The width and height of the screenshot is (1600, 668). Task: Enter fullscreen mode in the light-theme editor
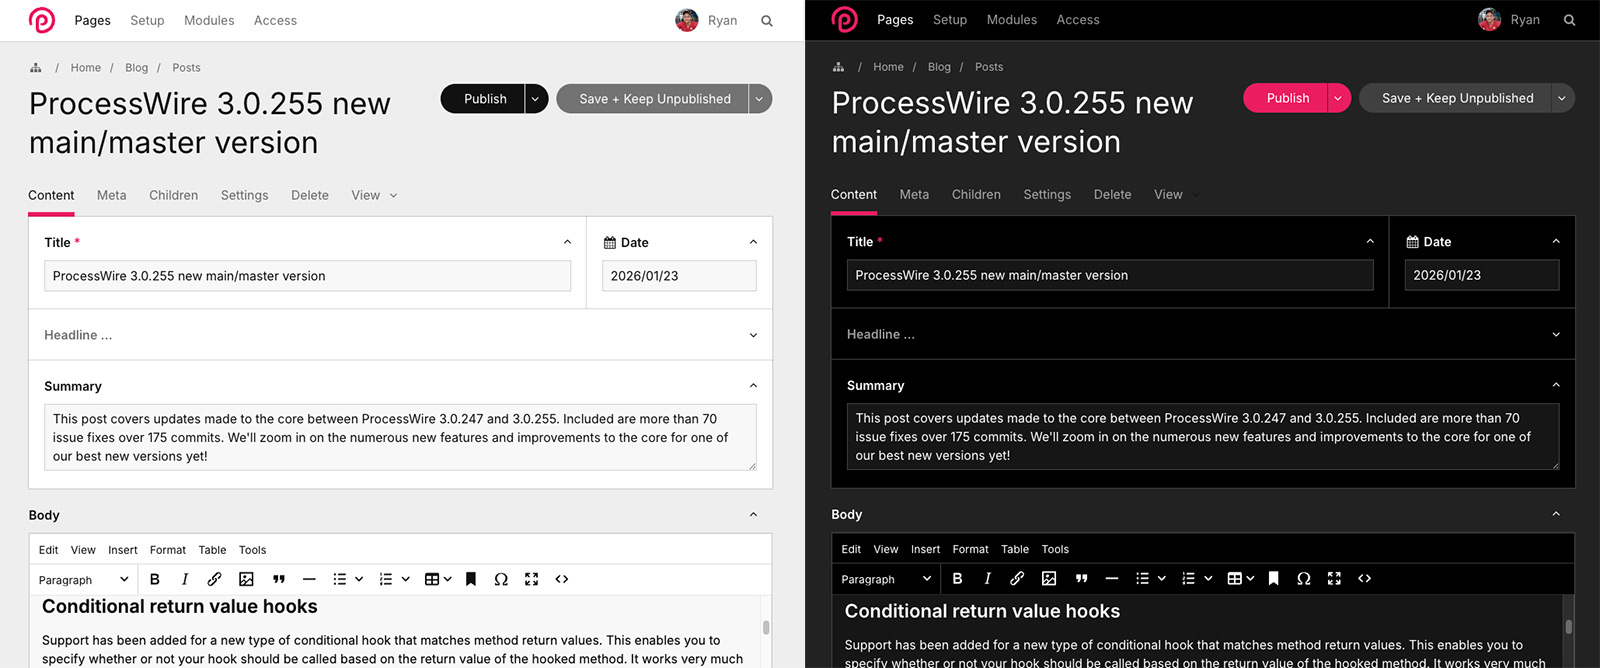pyautogui.click(x=531, y=579)
